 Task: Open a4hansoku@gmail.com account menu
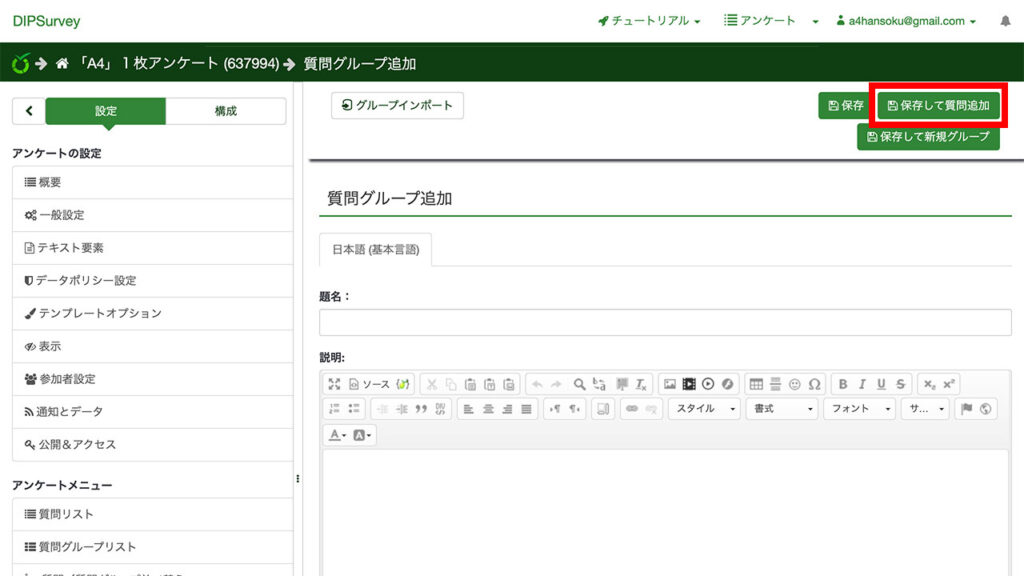pyautogui.click(x=906, y=21)
